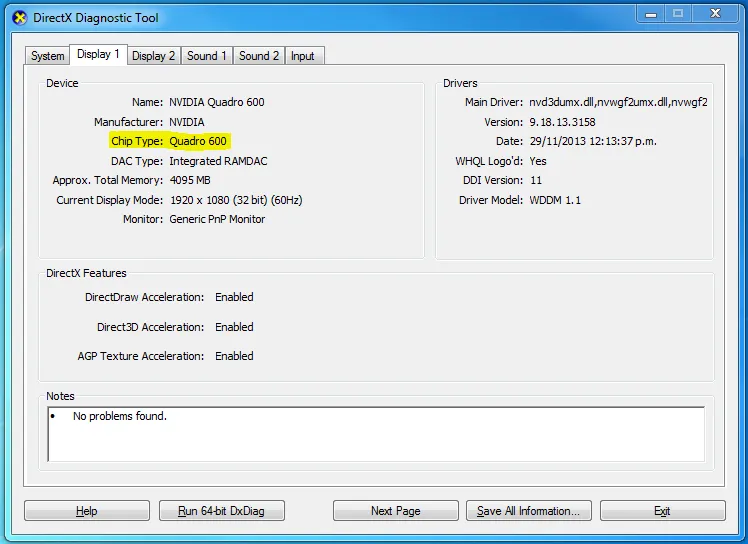Click the WHQL Logo'd value Yes

[538, 161]
